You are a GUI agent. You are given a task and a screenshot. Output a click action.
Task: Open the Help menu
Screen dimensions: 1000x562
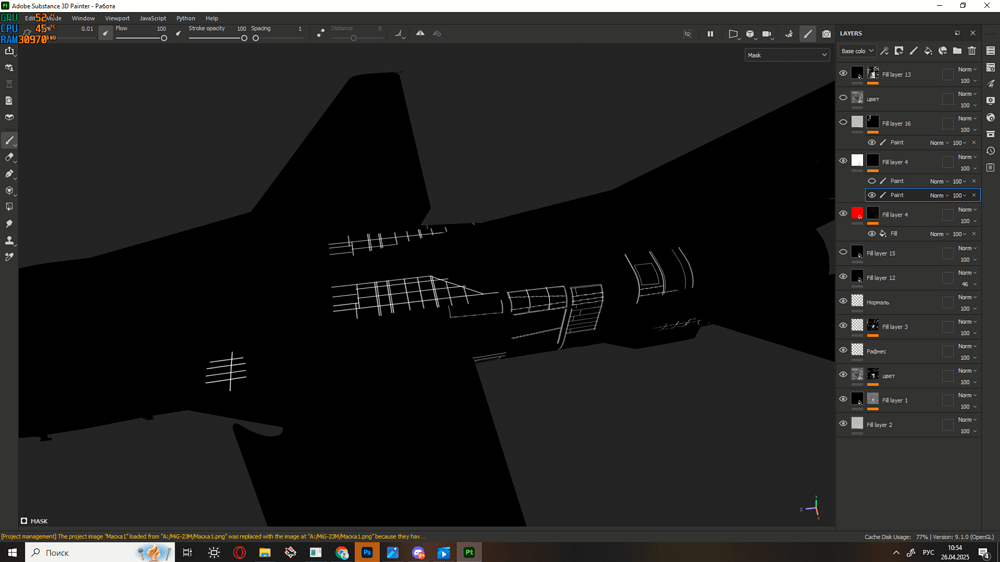[212, 18]
